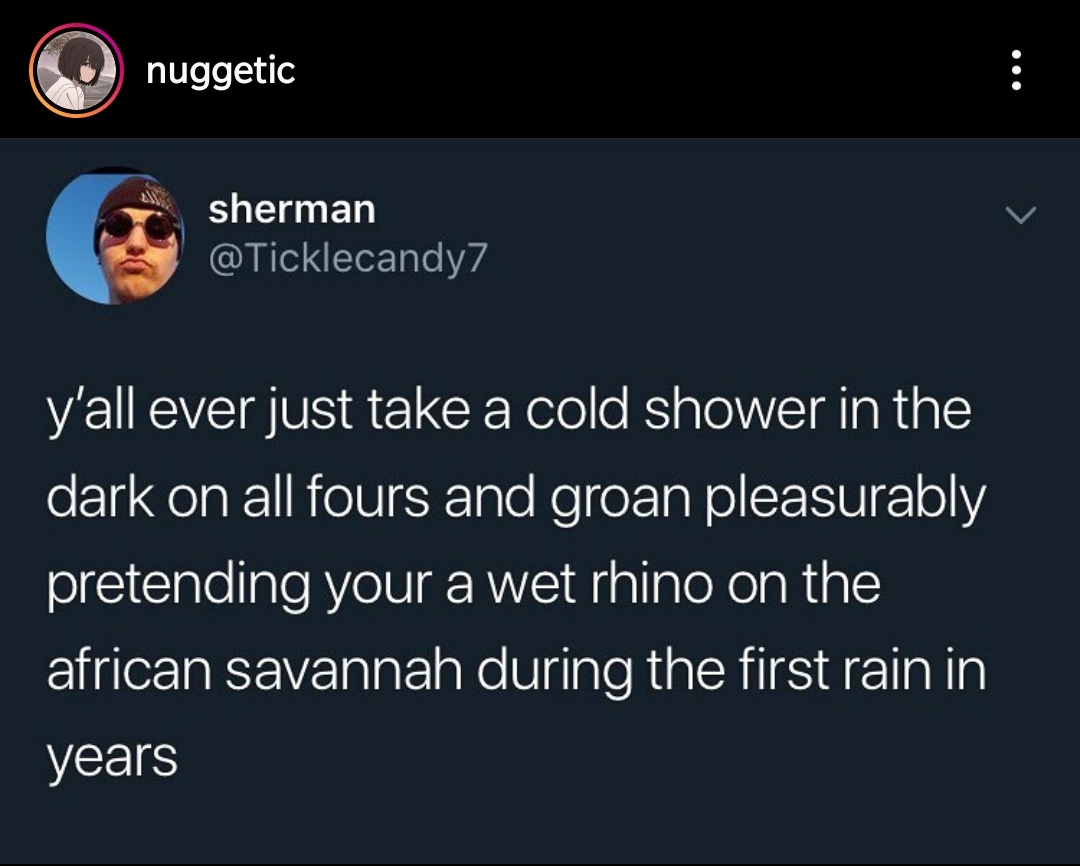The height and width of the screenshot is (866, 1080).
Task: Click the word "pleasurably" in the tweet
Action: (x=846, y=499)
